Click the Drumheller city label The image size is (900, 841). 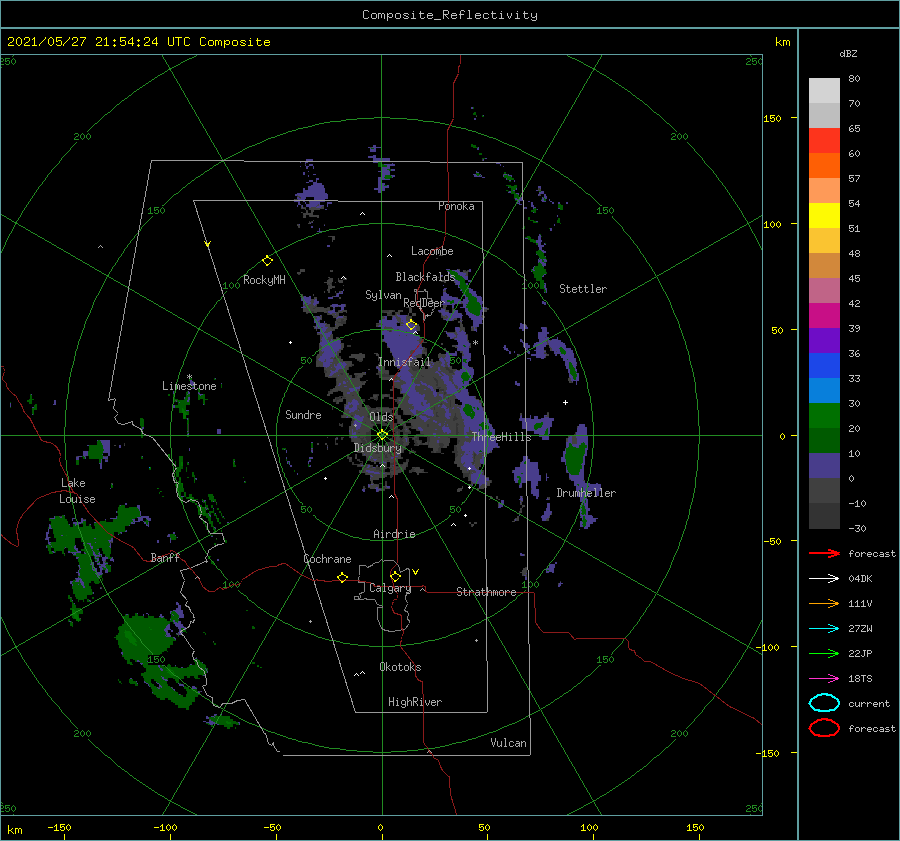point(586,493)
